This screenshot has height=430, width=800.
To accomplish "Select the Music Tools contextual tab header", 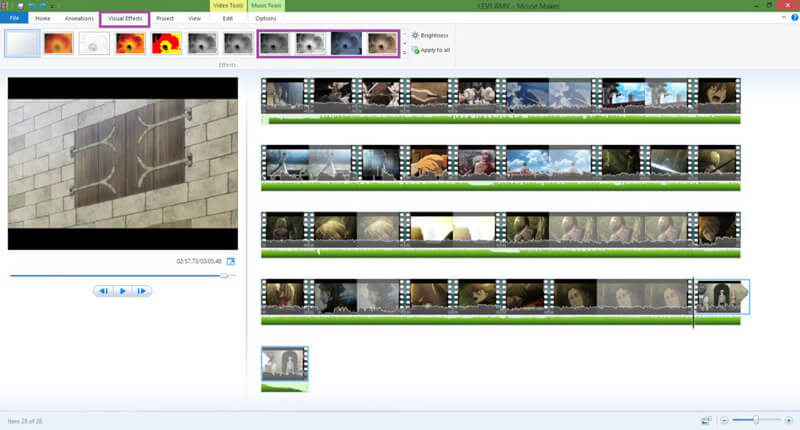I will pos(266,6).
